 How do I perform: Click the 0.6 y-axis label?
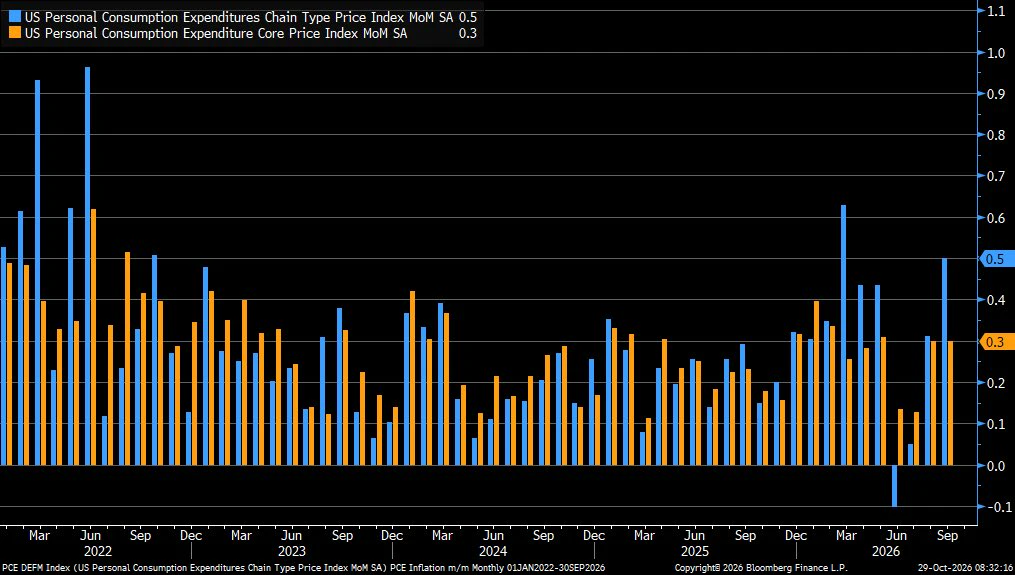[996, 218]
